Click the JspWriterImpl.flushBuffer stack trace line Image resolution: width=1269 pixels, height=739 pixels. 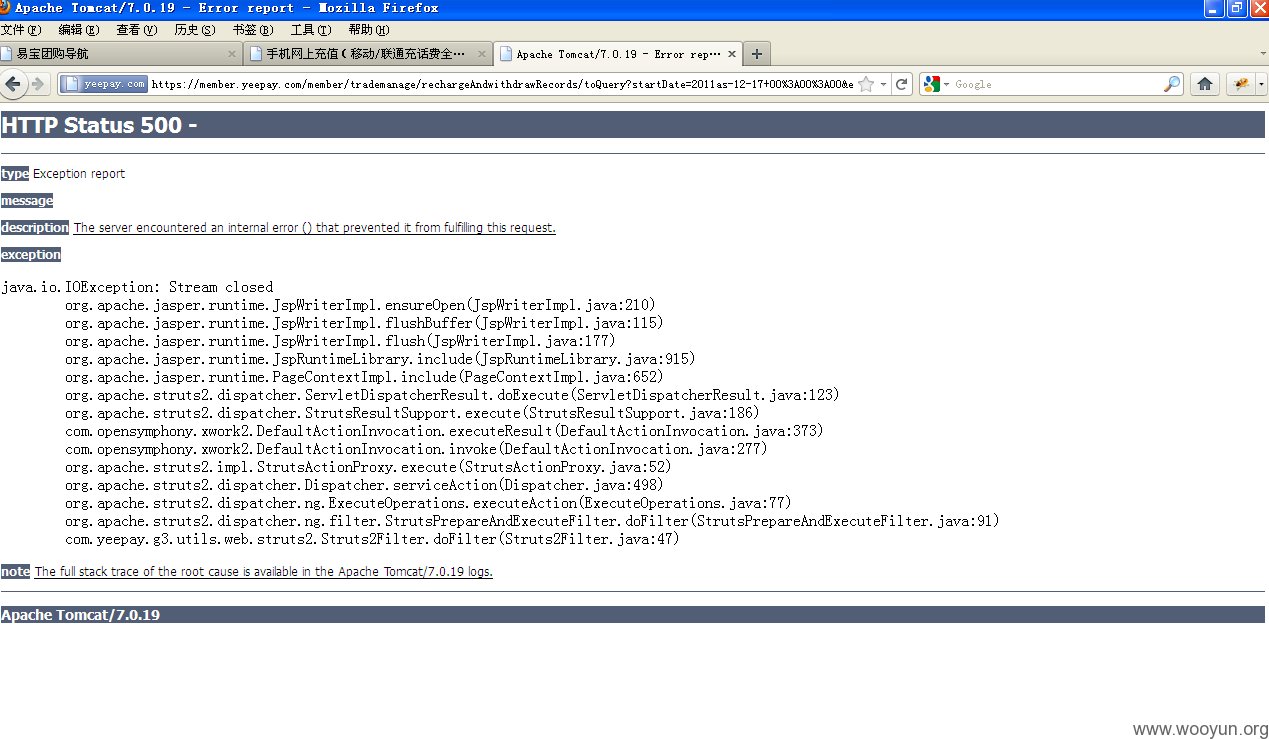pos(364,323)
